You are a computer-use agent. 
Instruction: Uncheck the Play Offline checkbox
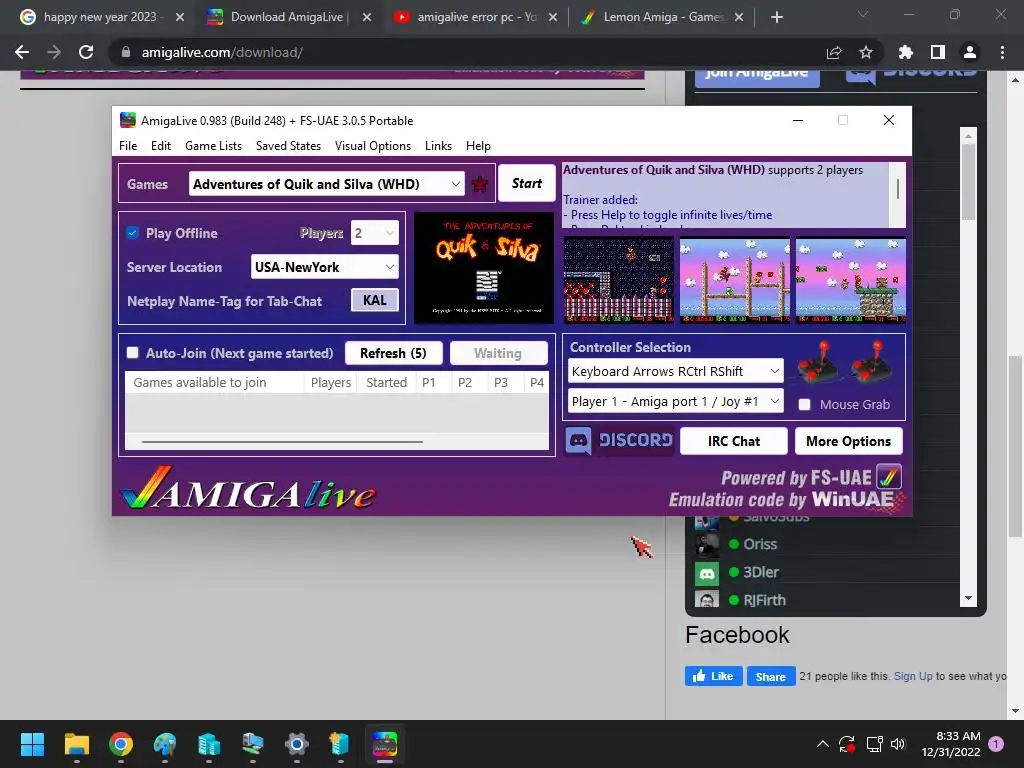click(x=133, y=232)
